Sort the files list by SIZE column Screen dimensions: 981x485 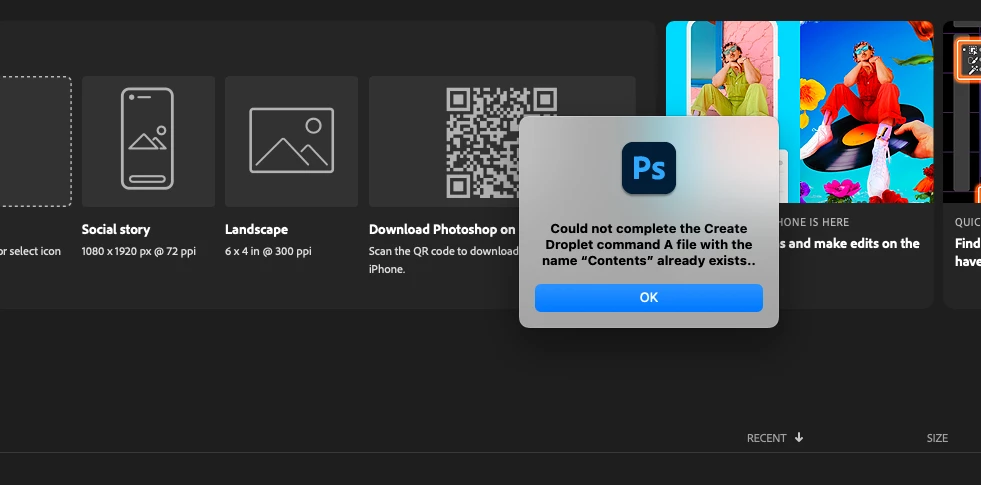(937, 438)
